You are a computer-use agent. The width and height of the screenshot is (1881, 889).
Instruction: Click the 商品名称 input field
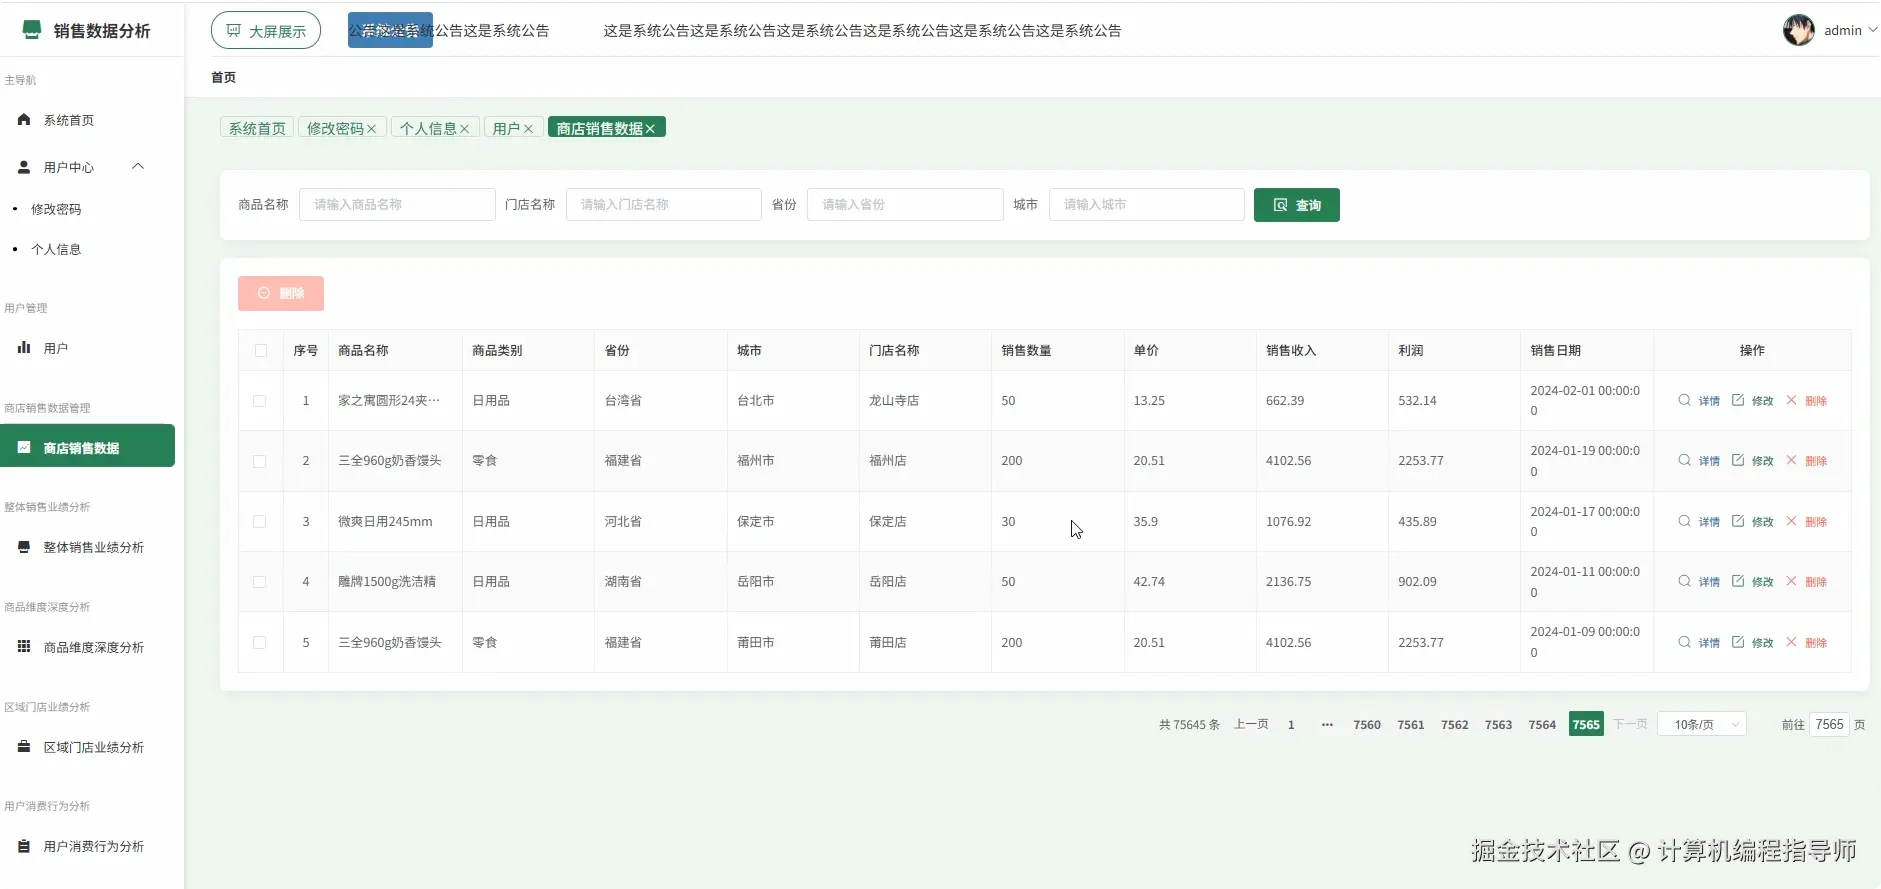[397, 204]
